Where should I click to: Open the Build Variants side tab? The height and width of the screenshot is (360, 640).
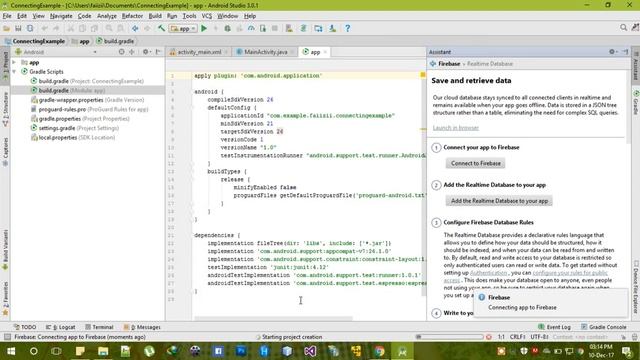tap(5, 249)
